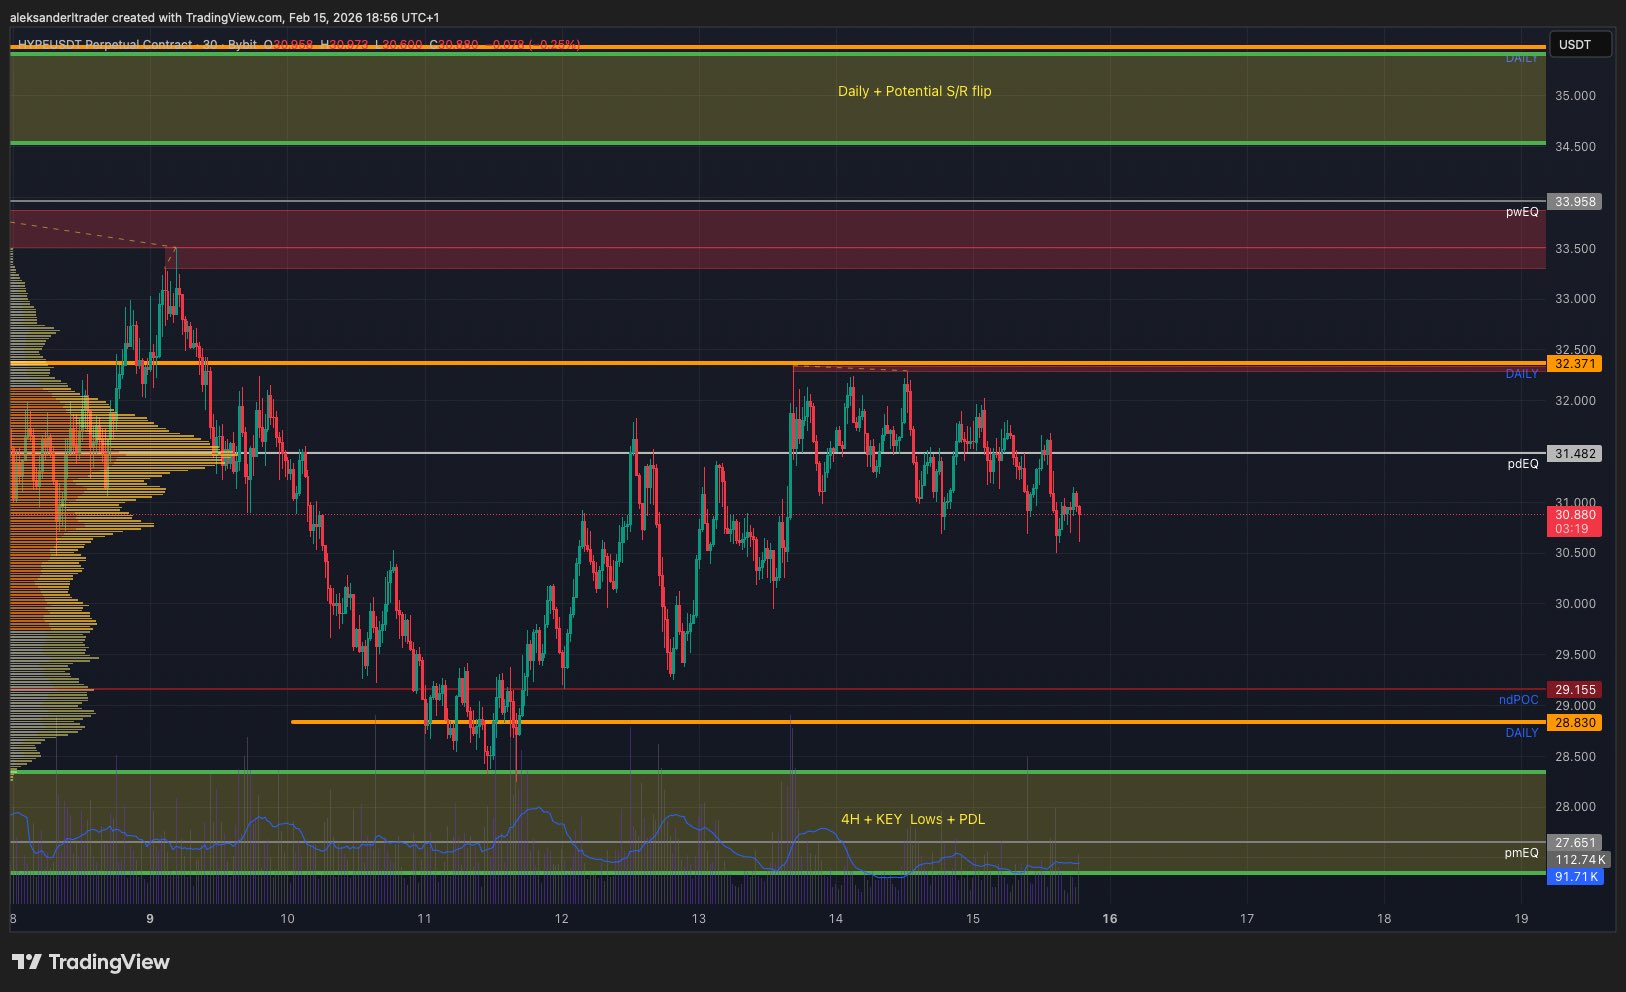
Task: Click the TradingView logo icon
Action: 27,962
